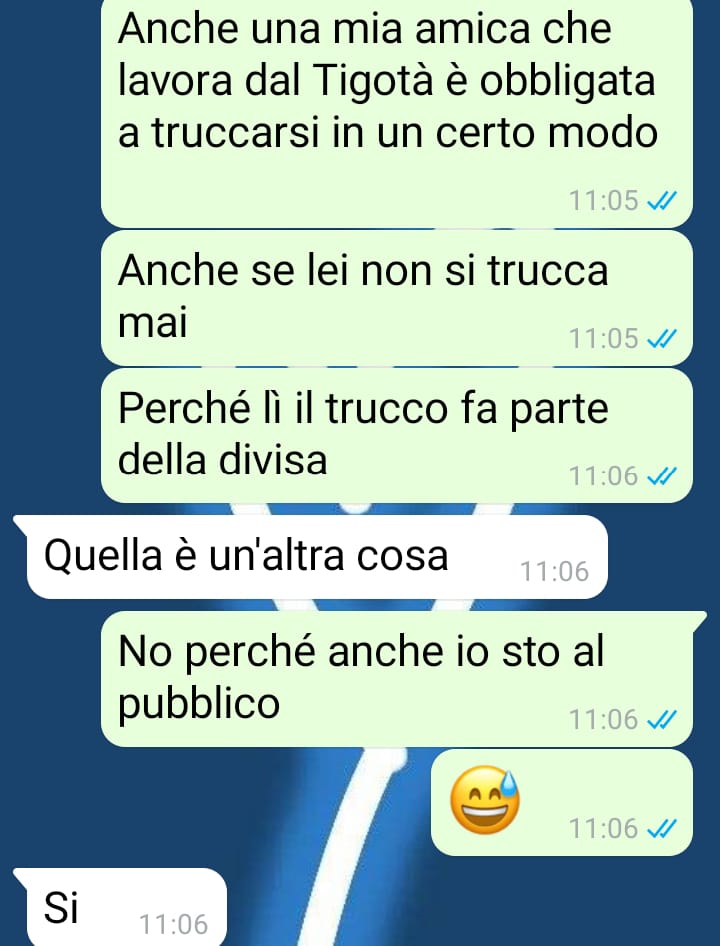Tap the 11:06 timestamp on 'della divisa' message

[604, 477]
